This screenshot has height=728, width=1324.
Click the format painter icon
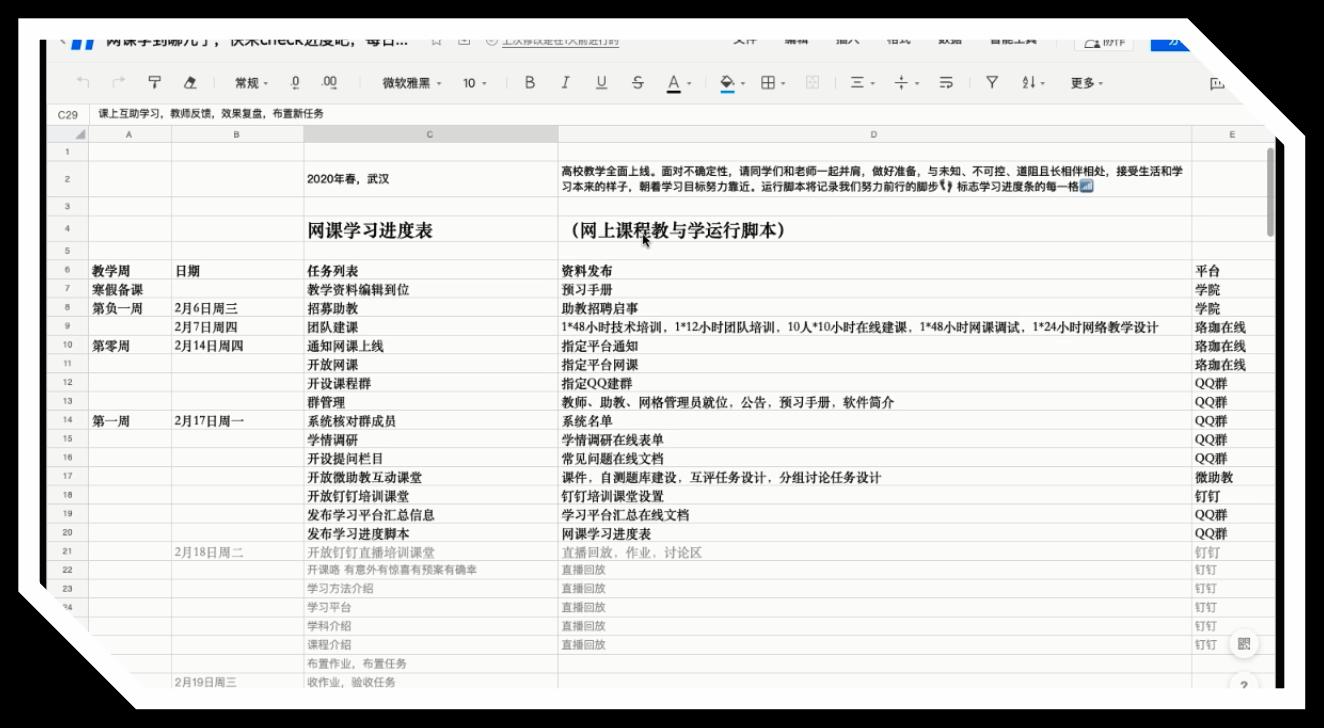pos(154,83)
